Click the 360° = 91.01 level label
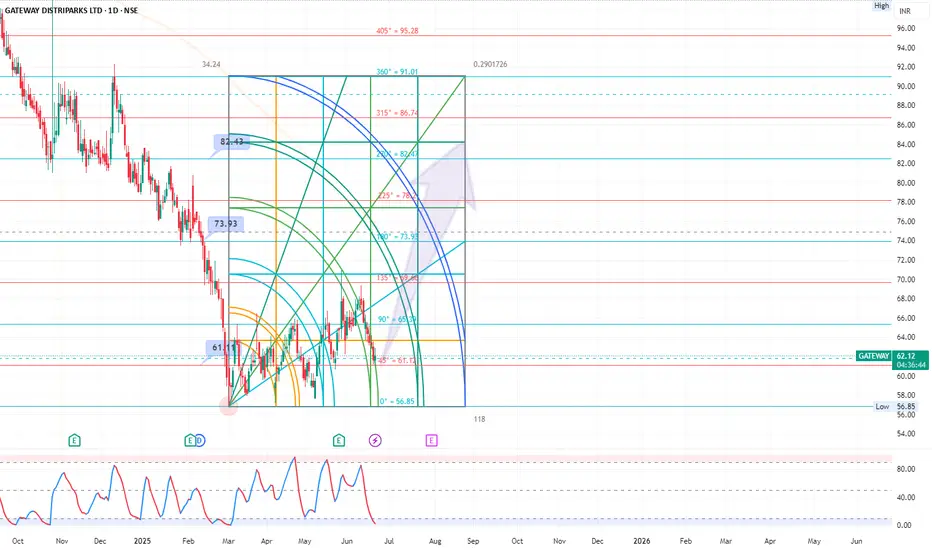The width and height of the screenshot is (932, 550). 396,72
